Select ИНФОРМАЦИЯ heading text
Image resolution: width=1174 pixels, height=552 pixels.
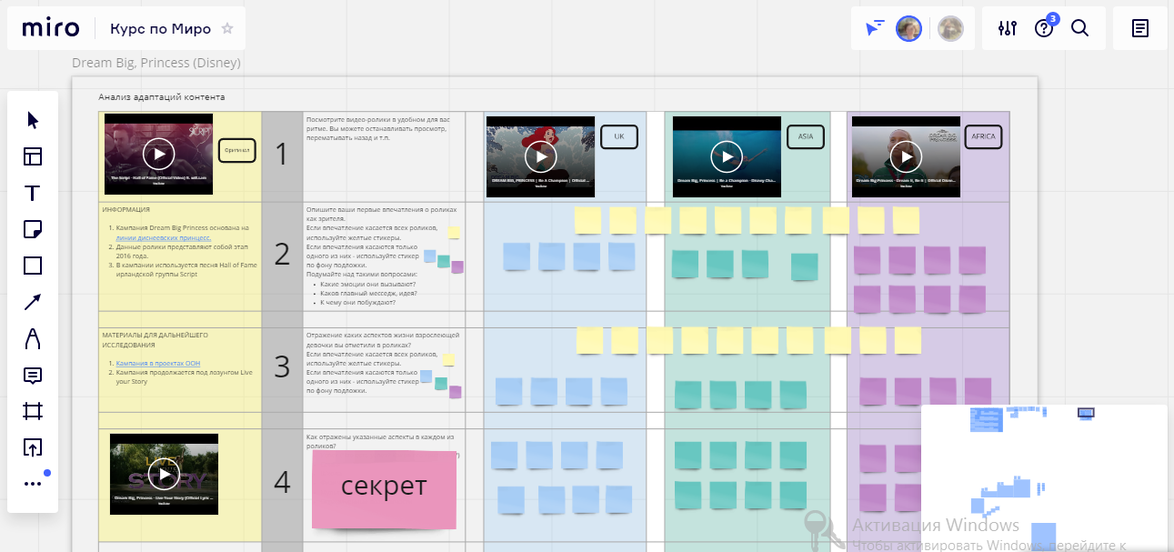coord(127,210)
